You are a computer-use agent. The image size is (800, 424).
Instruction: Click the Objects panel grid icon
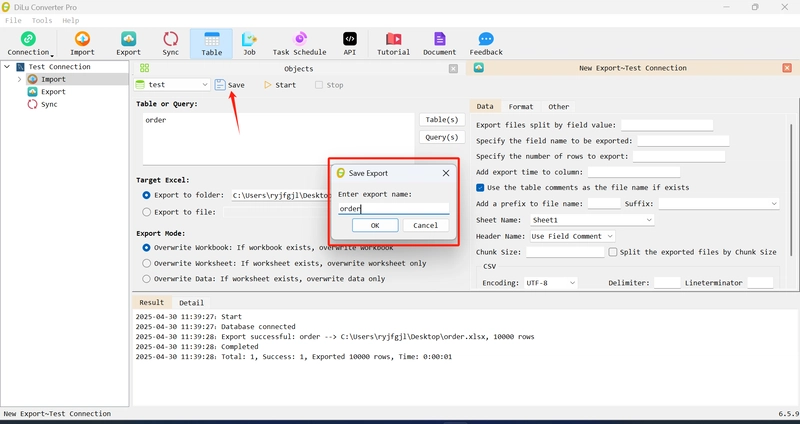(x=144, y=68)
